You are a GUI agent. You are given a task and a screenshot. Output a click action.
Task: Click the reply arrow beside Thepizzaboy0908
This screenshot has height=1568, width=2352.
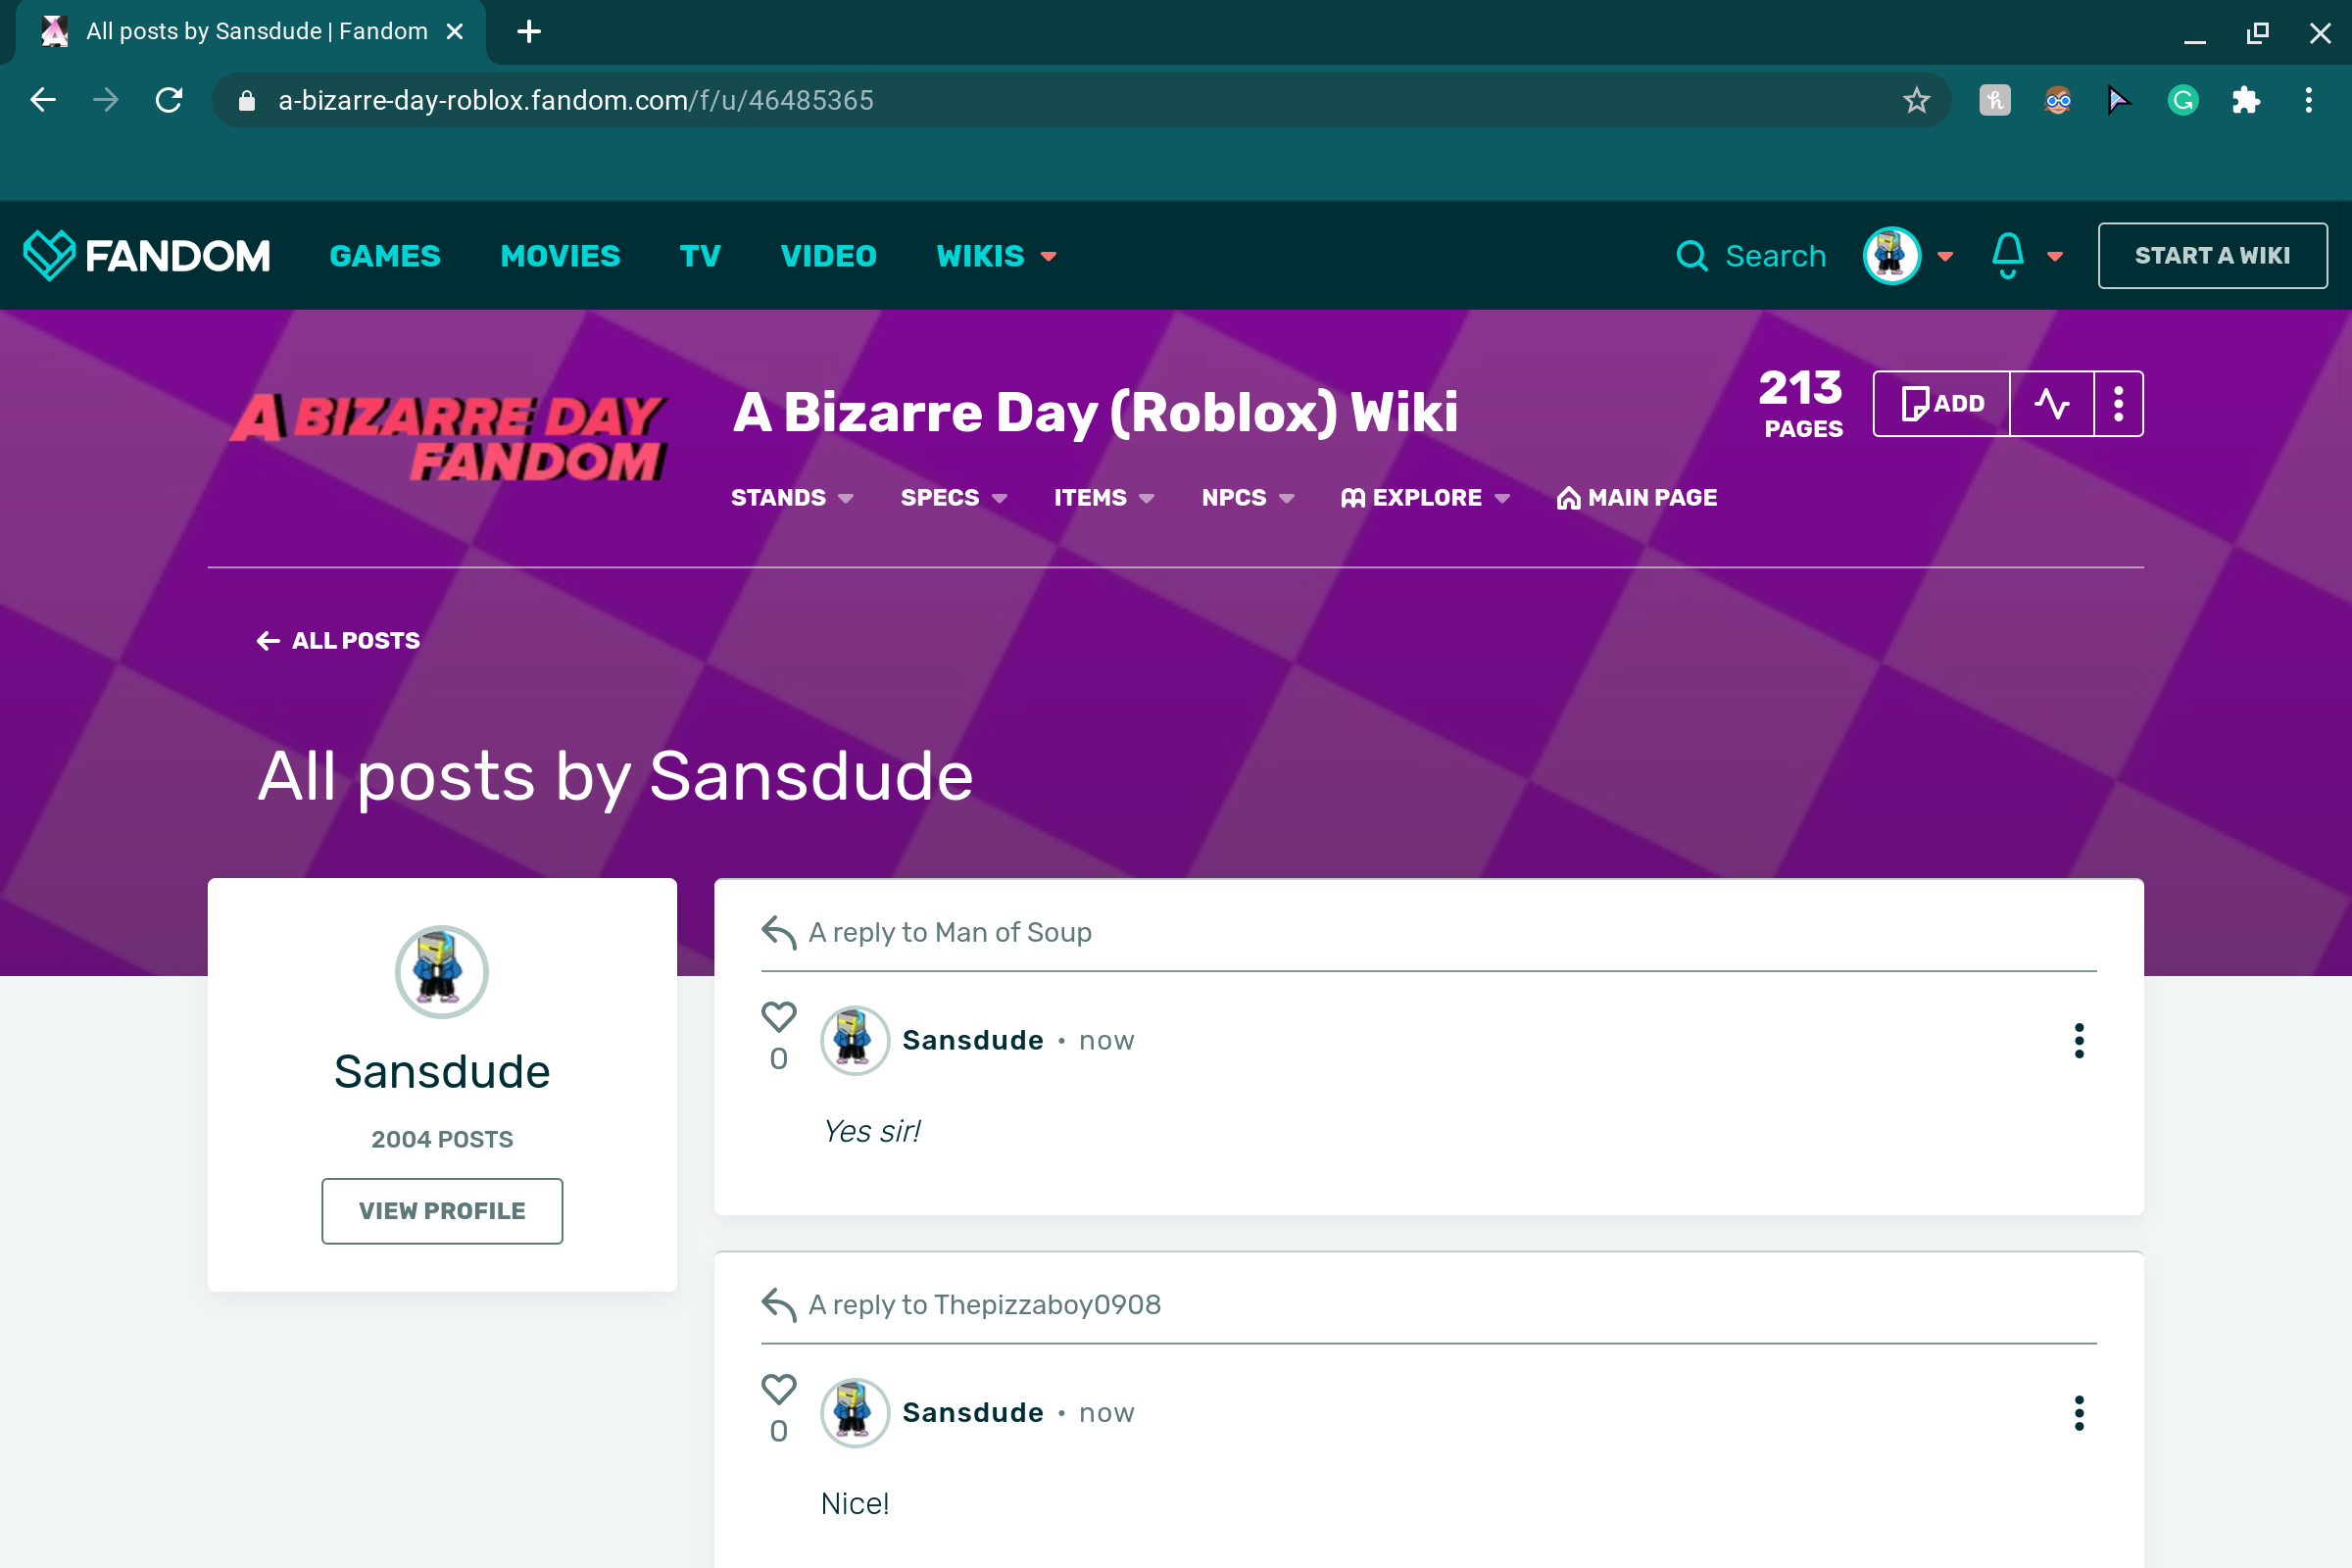click(x=779, y=1304)
